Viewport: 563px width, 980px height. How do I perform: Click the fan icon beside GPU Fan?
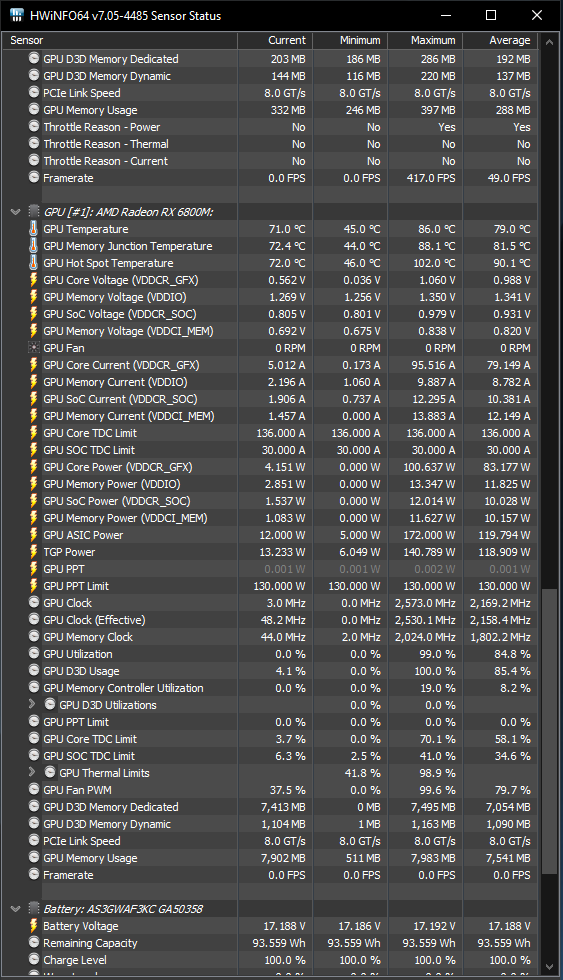pos(34,348)
